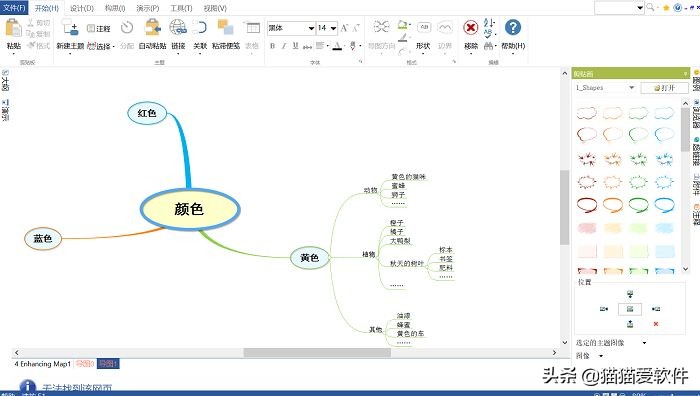
Task: Pick the blue thick oval speech bubble
Action: coord(664,204)
